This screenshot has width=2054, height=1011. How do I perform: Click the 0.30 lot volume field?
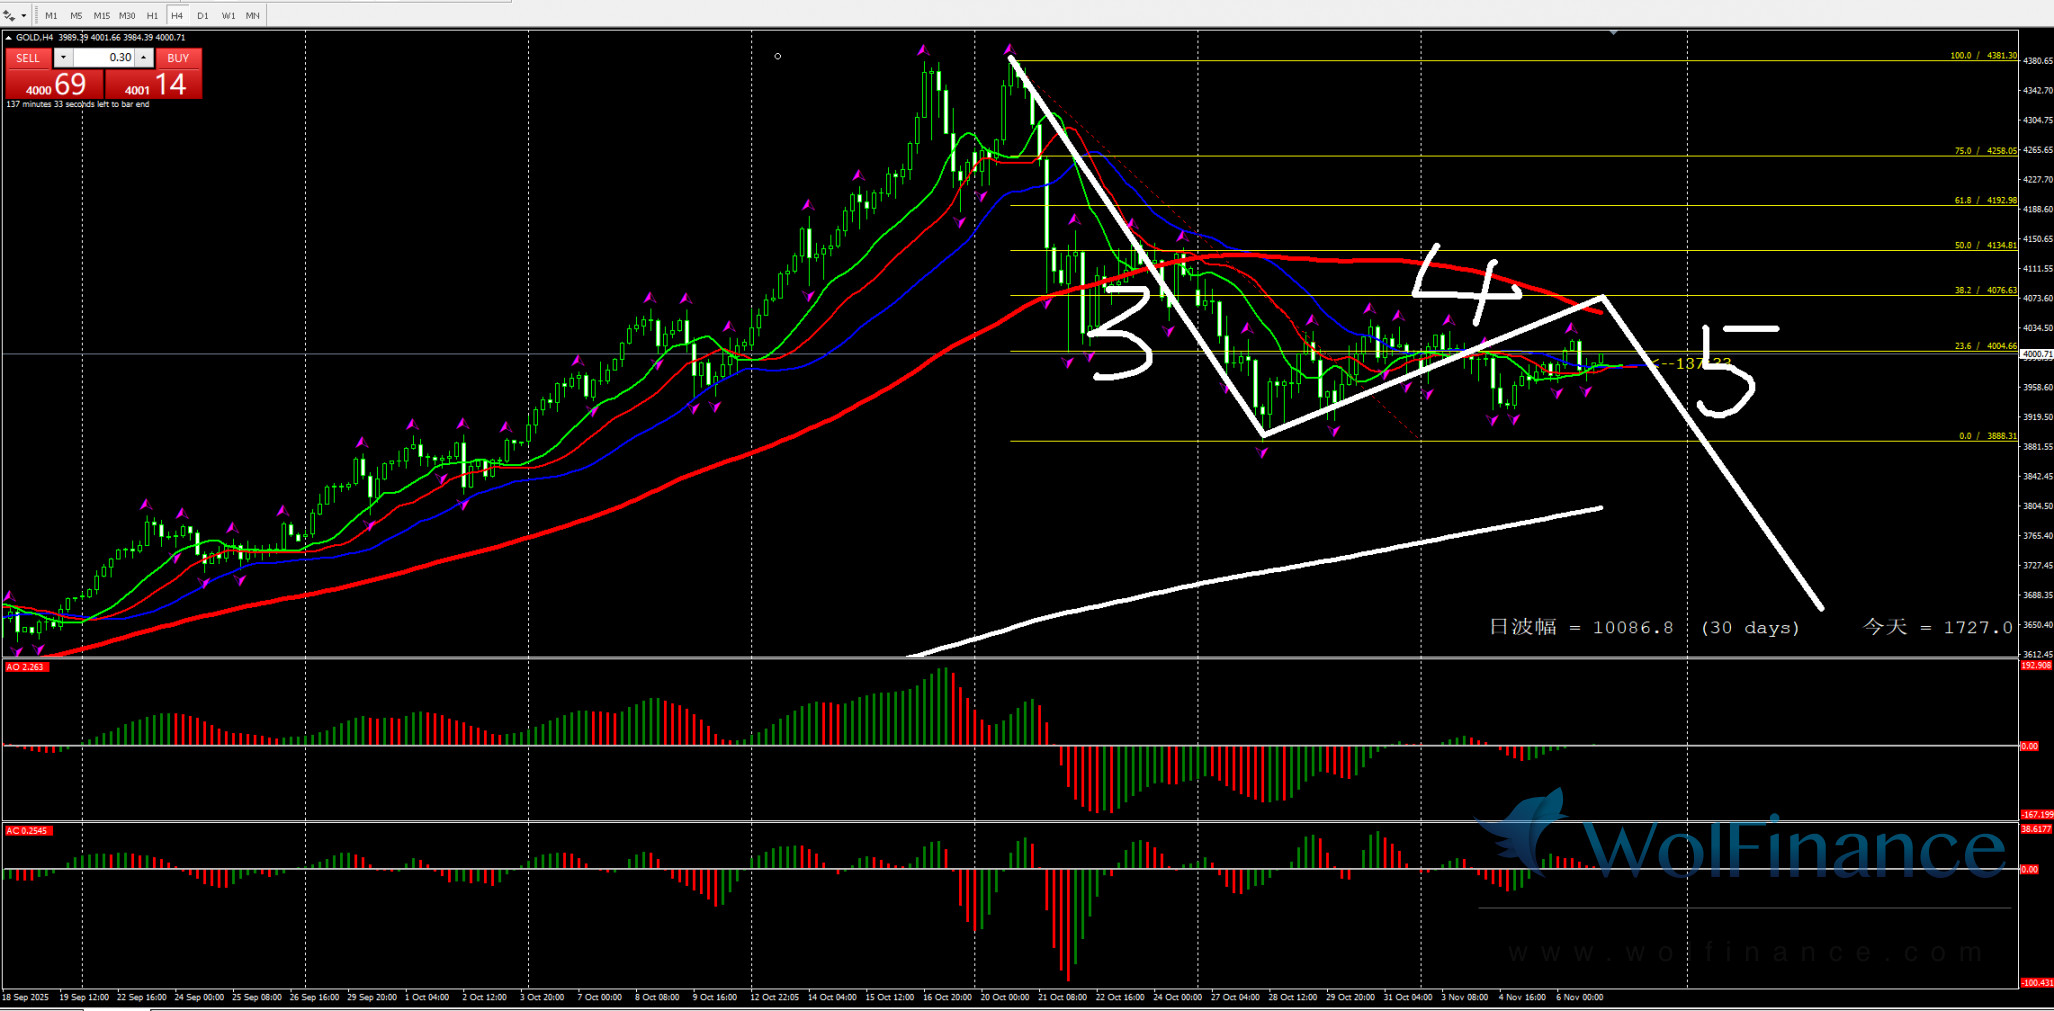pos(104,58)
